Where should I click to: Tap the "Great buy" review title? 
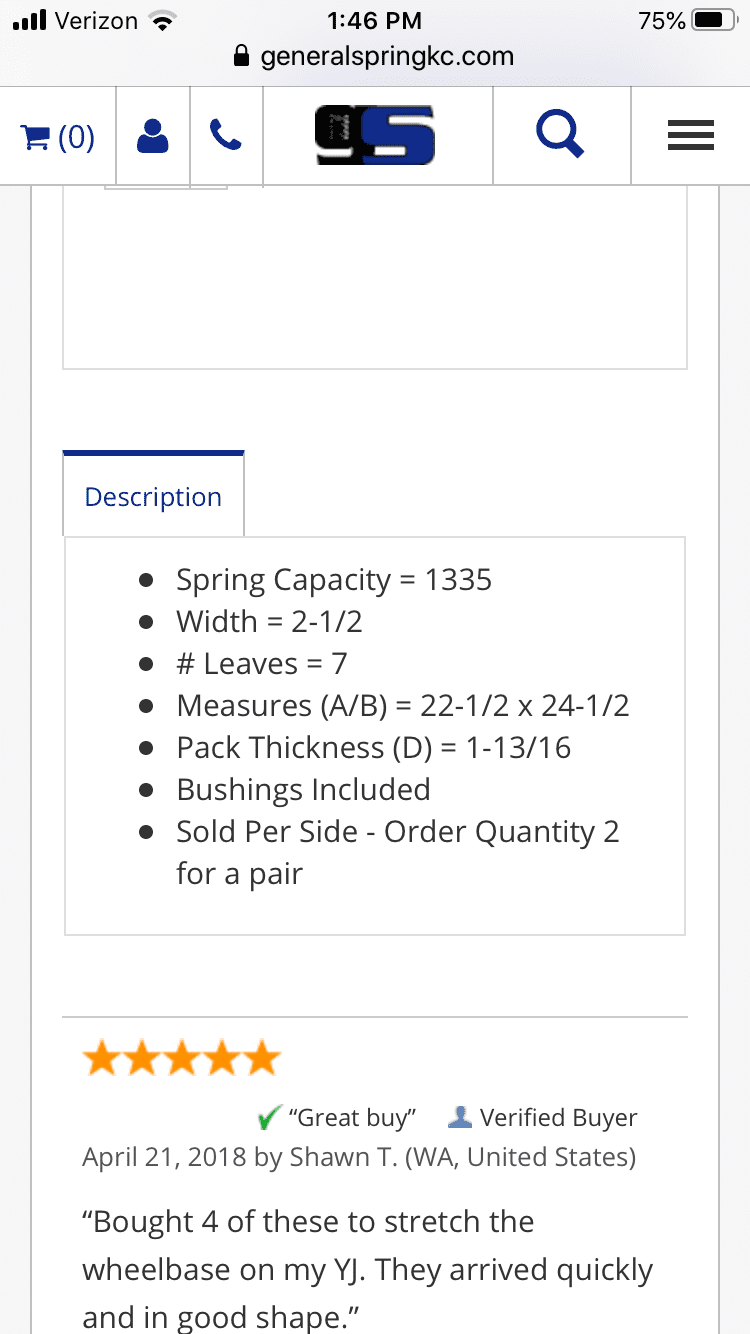coord(351,1117)
